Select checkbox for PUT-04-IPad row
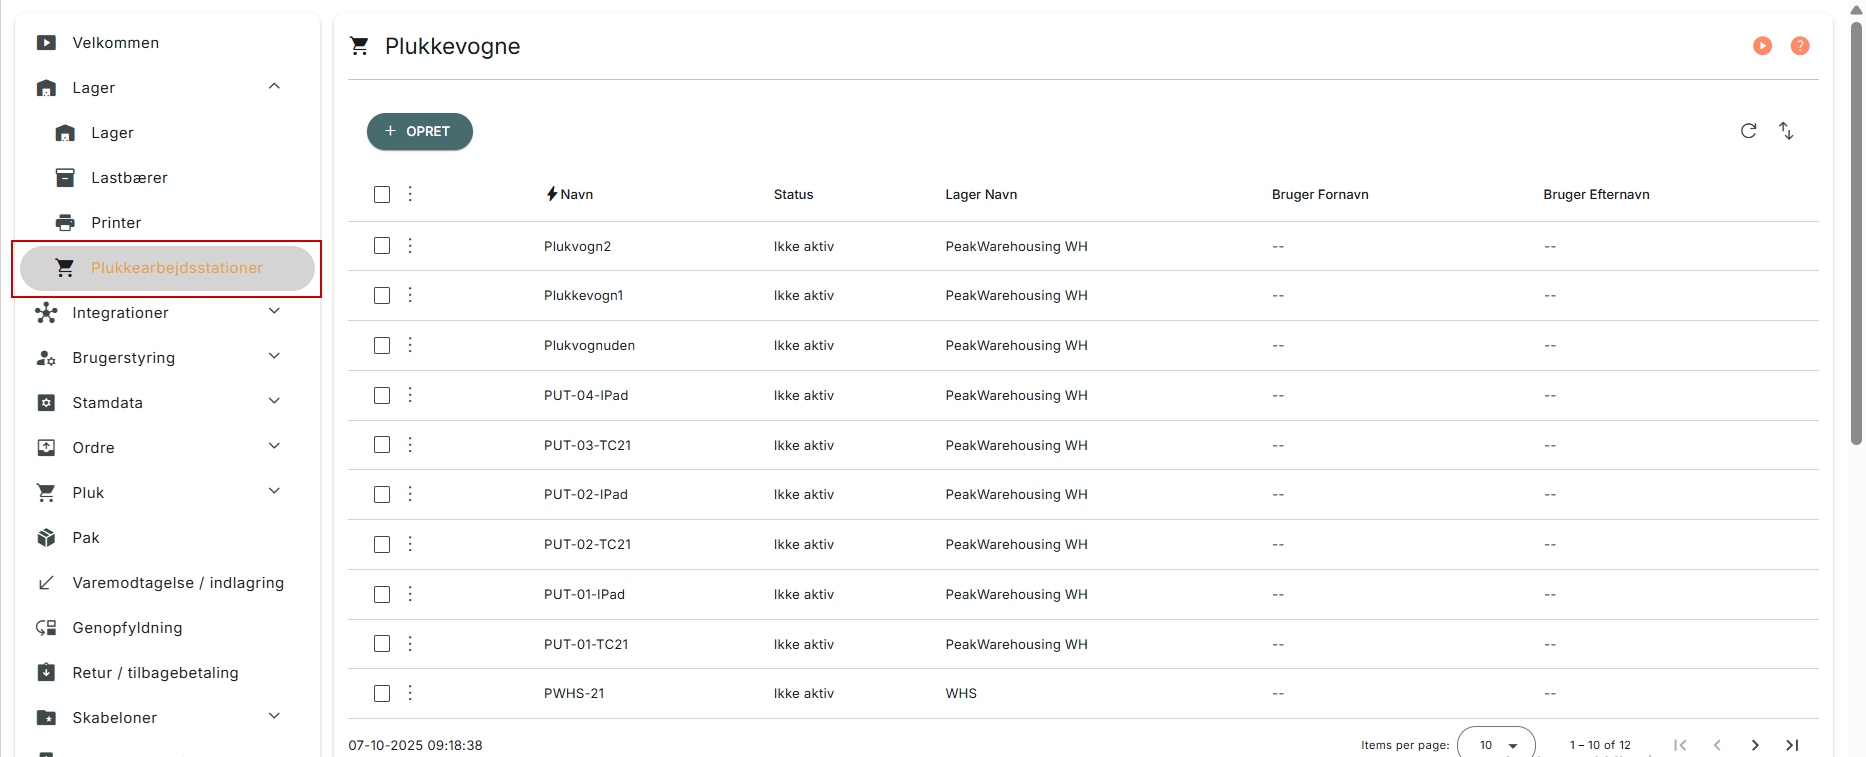The height and width of the screenshot is (757, 1866). 382,396
